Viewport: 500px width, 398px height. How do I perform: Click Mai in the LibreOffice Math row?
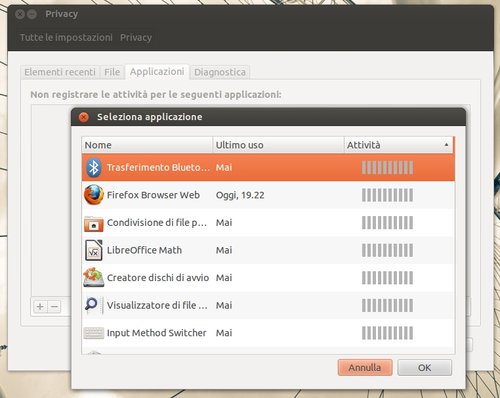(x=224, y=250)
